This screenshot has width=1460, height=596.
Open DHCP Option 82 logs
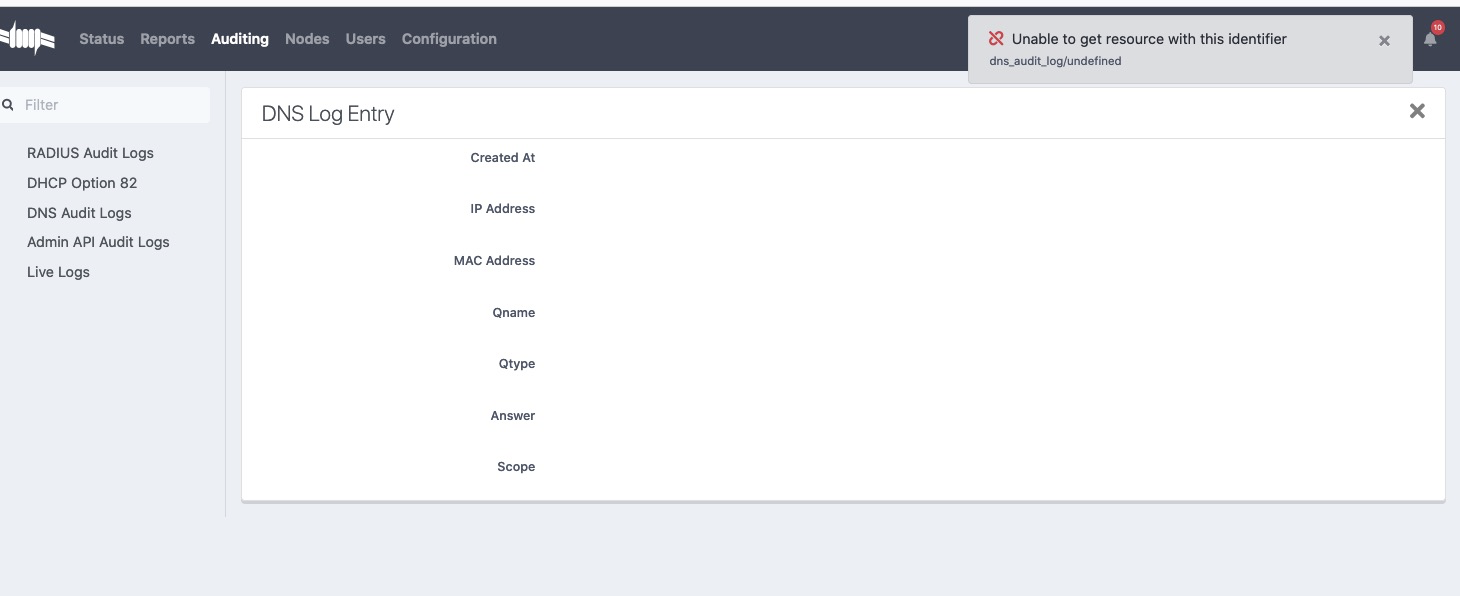[x=82, y=183]
